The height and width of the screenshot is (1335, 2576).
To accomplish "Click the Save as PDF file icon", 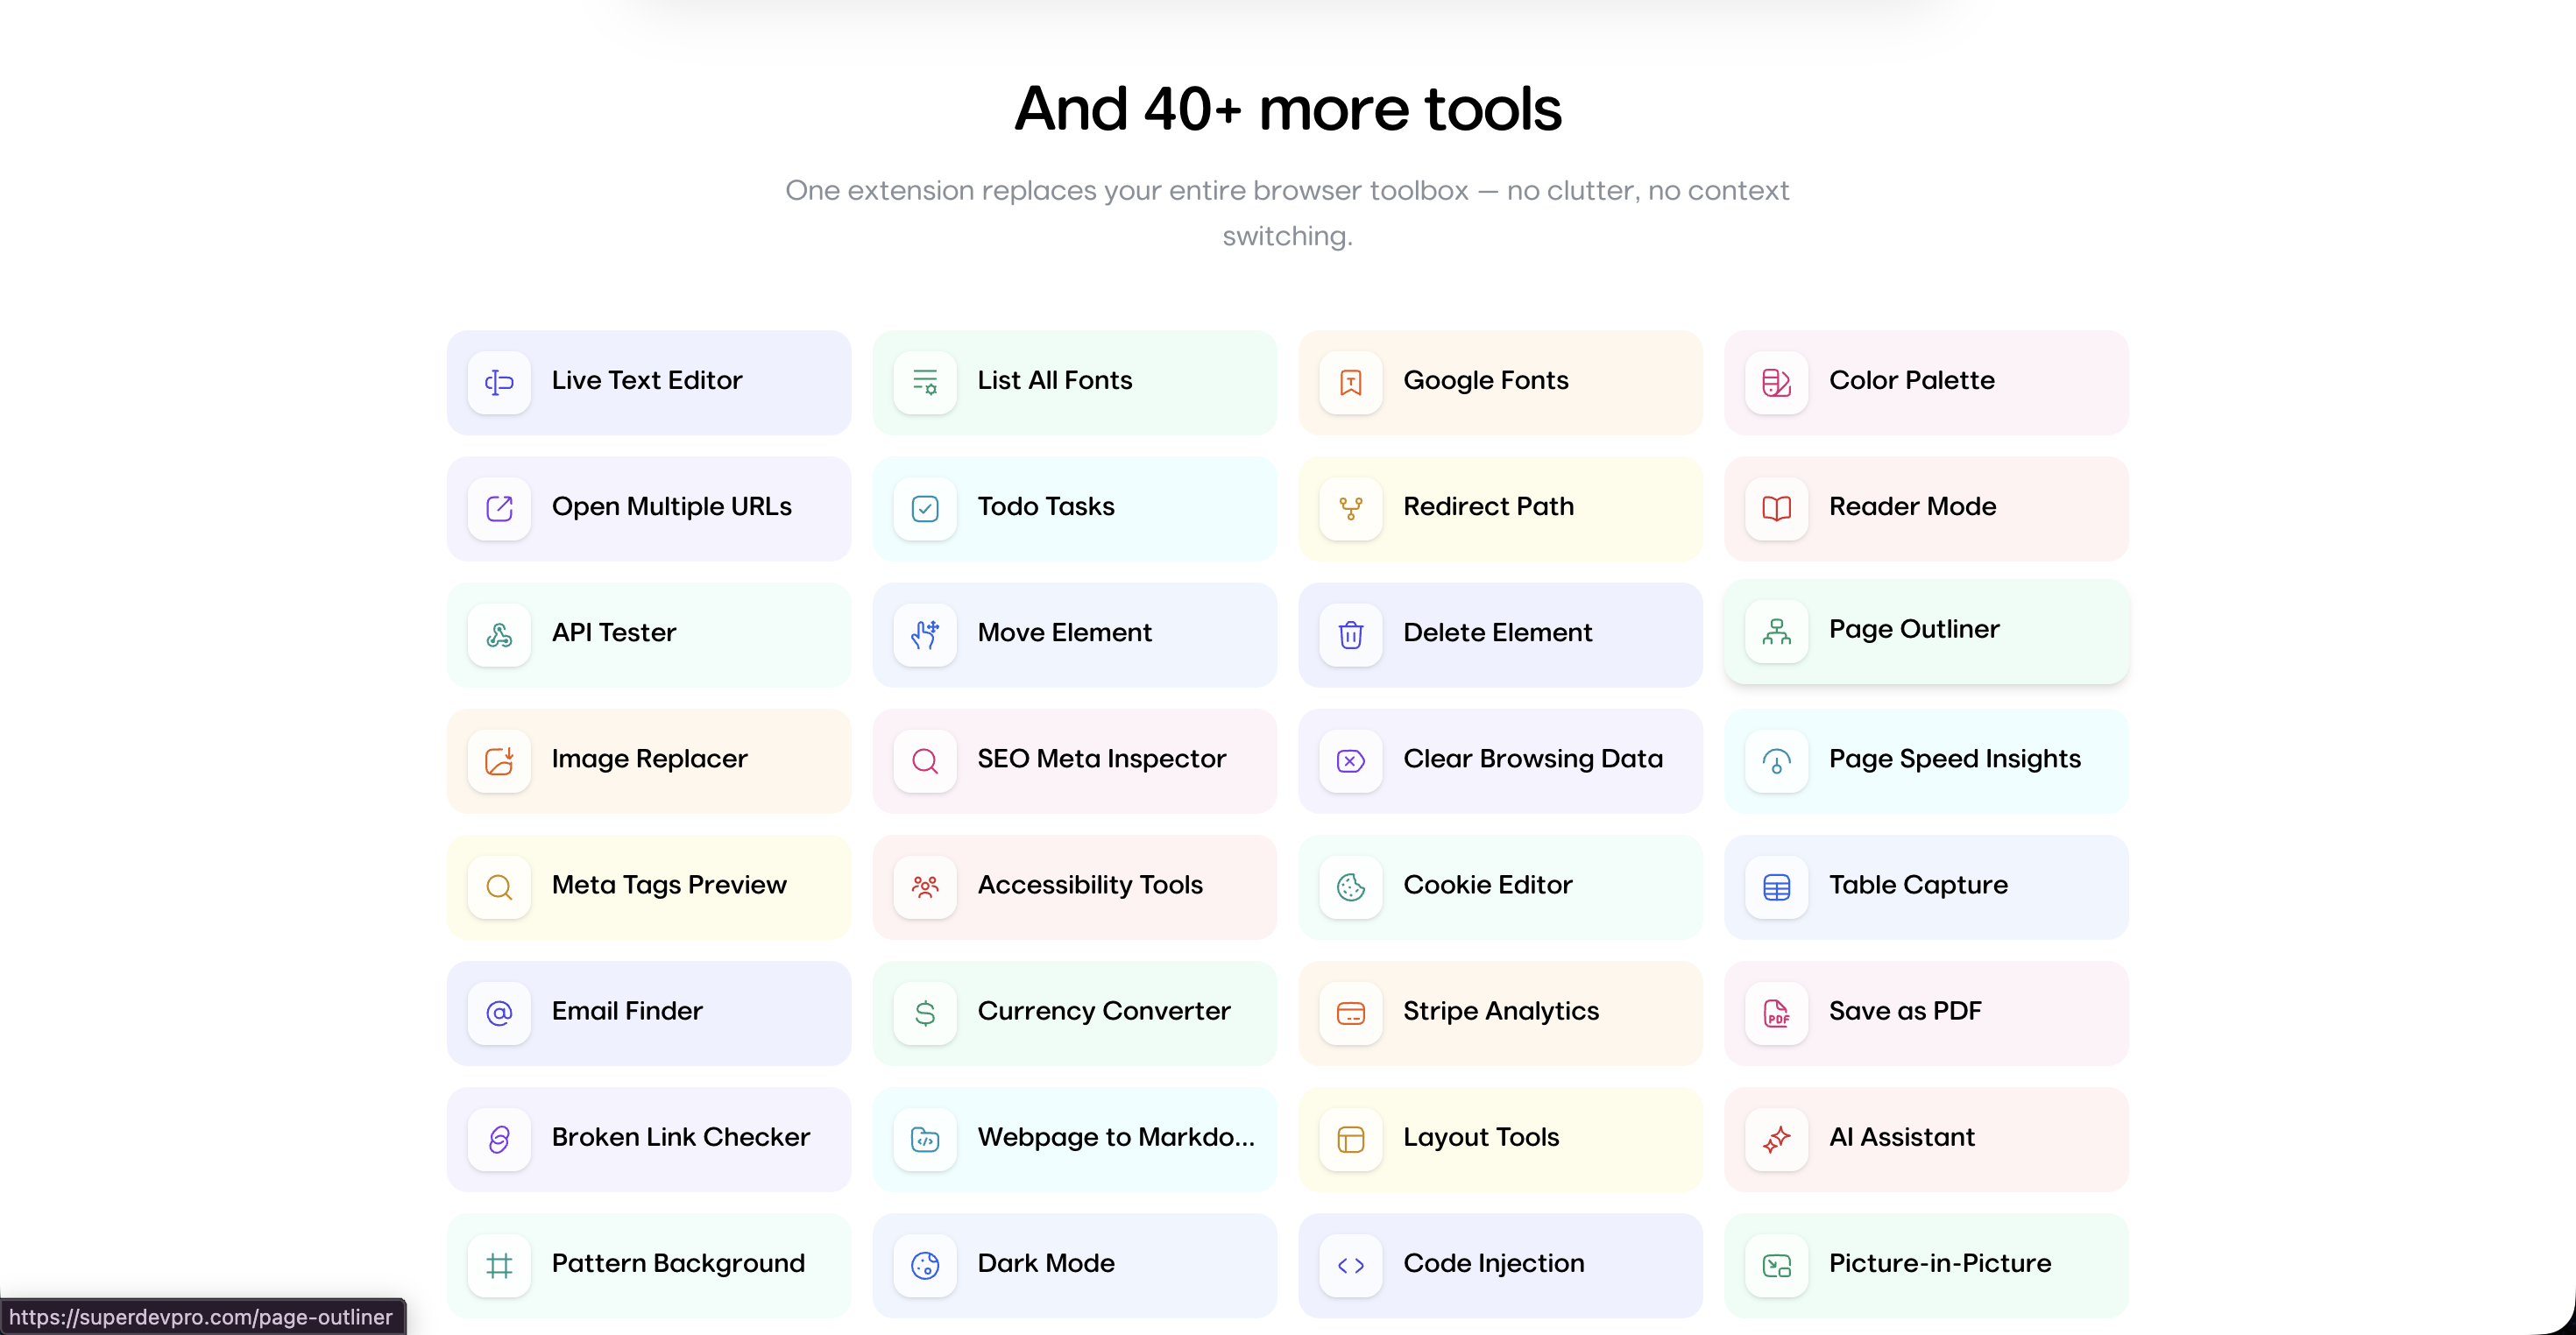I will click(1777, 1012).
